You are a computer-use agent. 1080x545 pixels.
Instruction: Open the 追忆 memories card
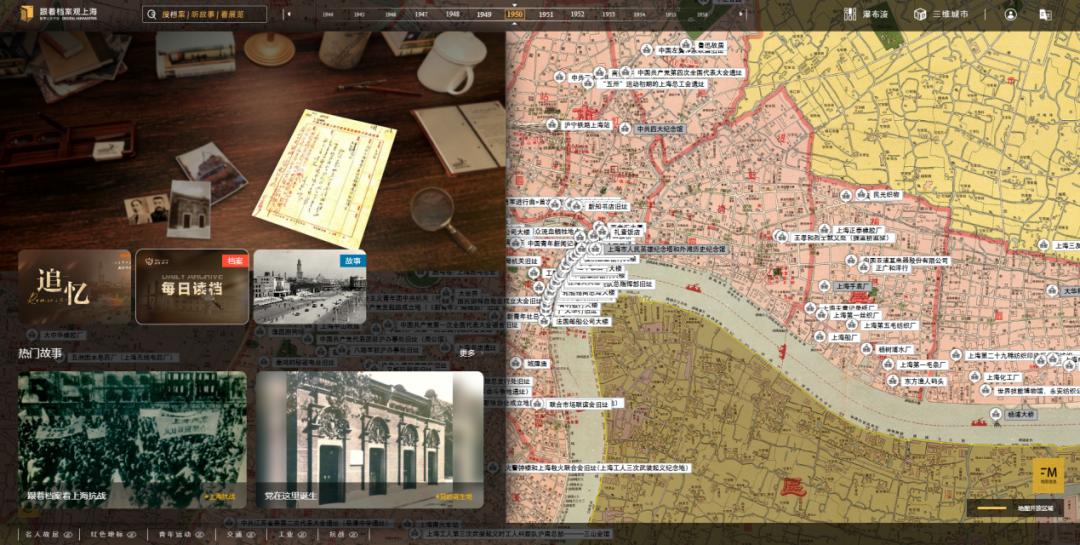[74, 288]
